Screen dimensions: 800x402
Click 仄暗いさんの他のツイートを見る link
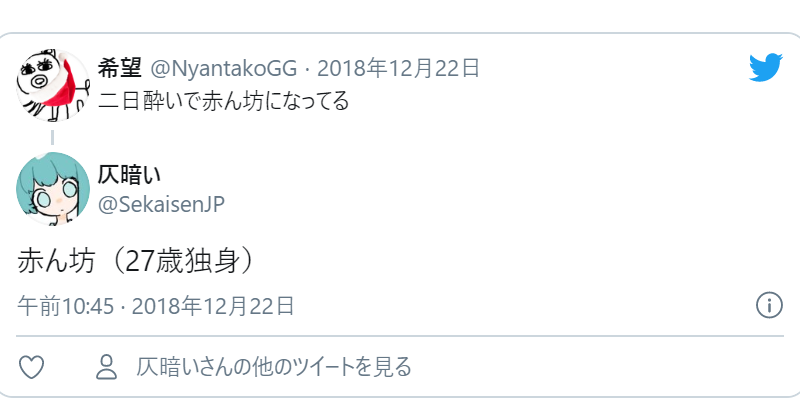click(273, 367)
